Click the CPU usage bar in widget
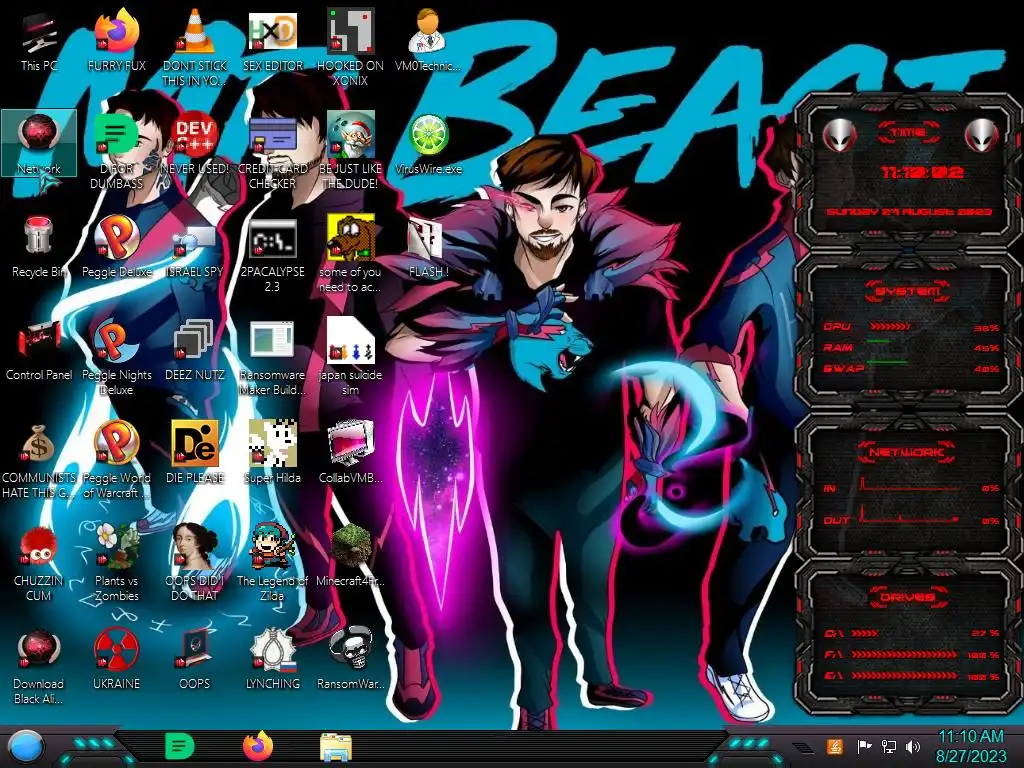The width and height of the screenshot is (1024, 768). [x=890, y=327]
